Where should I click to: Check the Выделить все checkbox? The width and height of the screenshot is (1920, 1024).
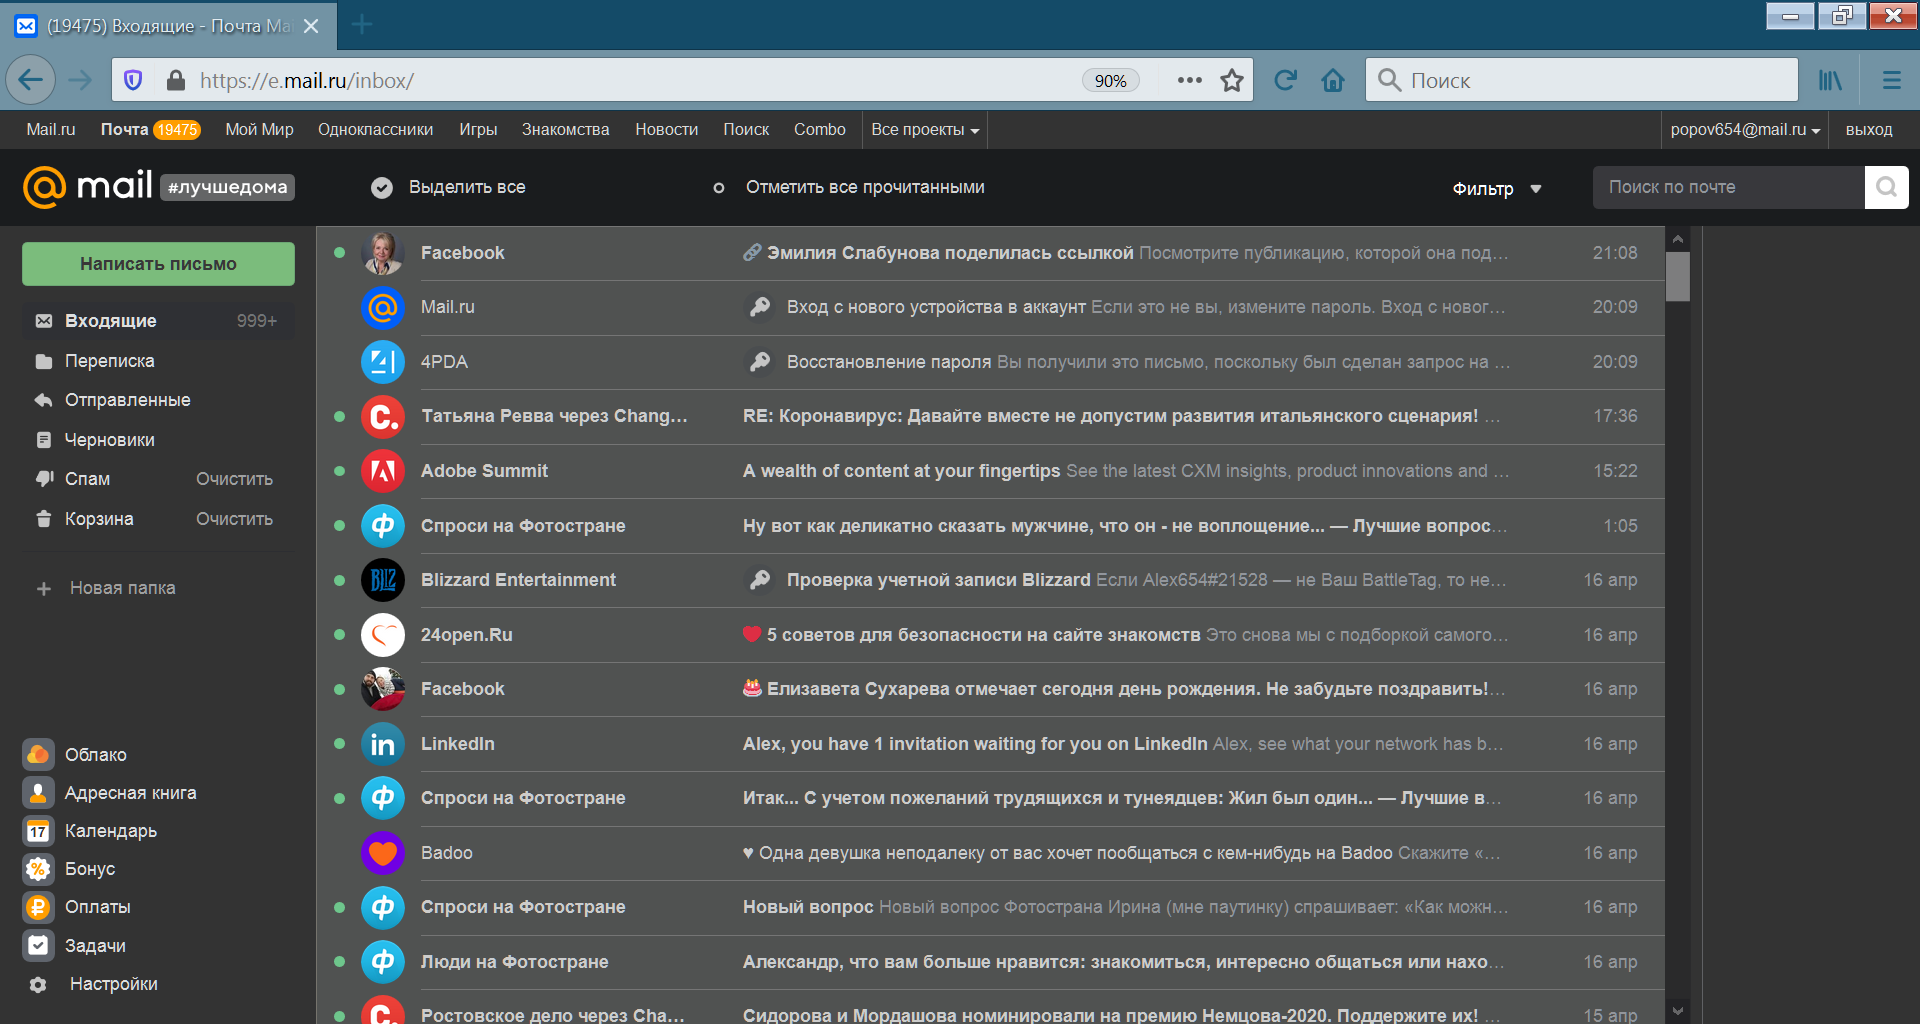coord(381,187)
